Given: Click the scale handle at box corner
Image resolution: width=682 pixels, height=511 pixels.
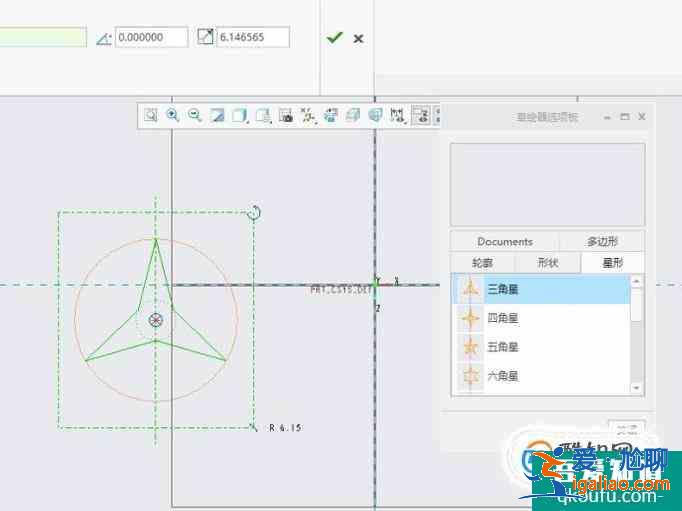Looking at the screenshot, I should (254, 428).
